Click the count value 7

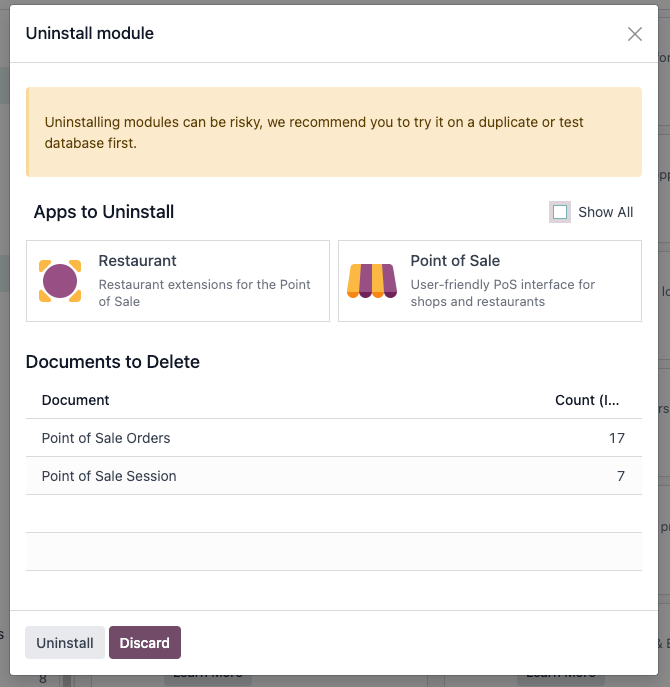pos(620,476)
